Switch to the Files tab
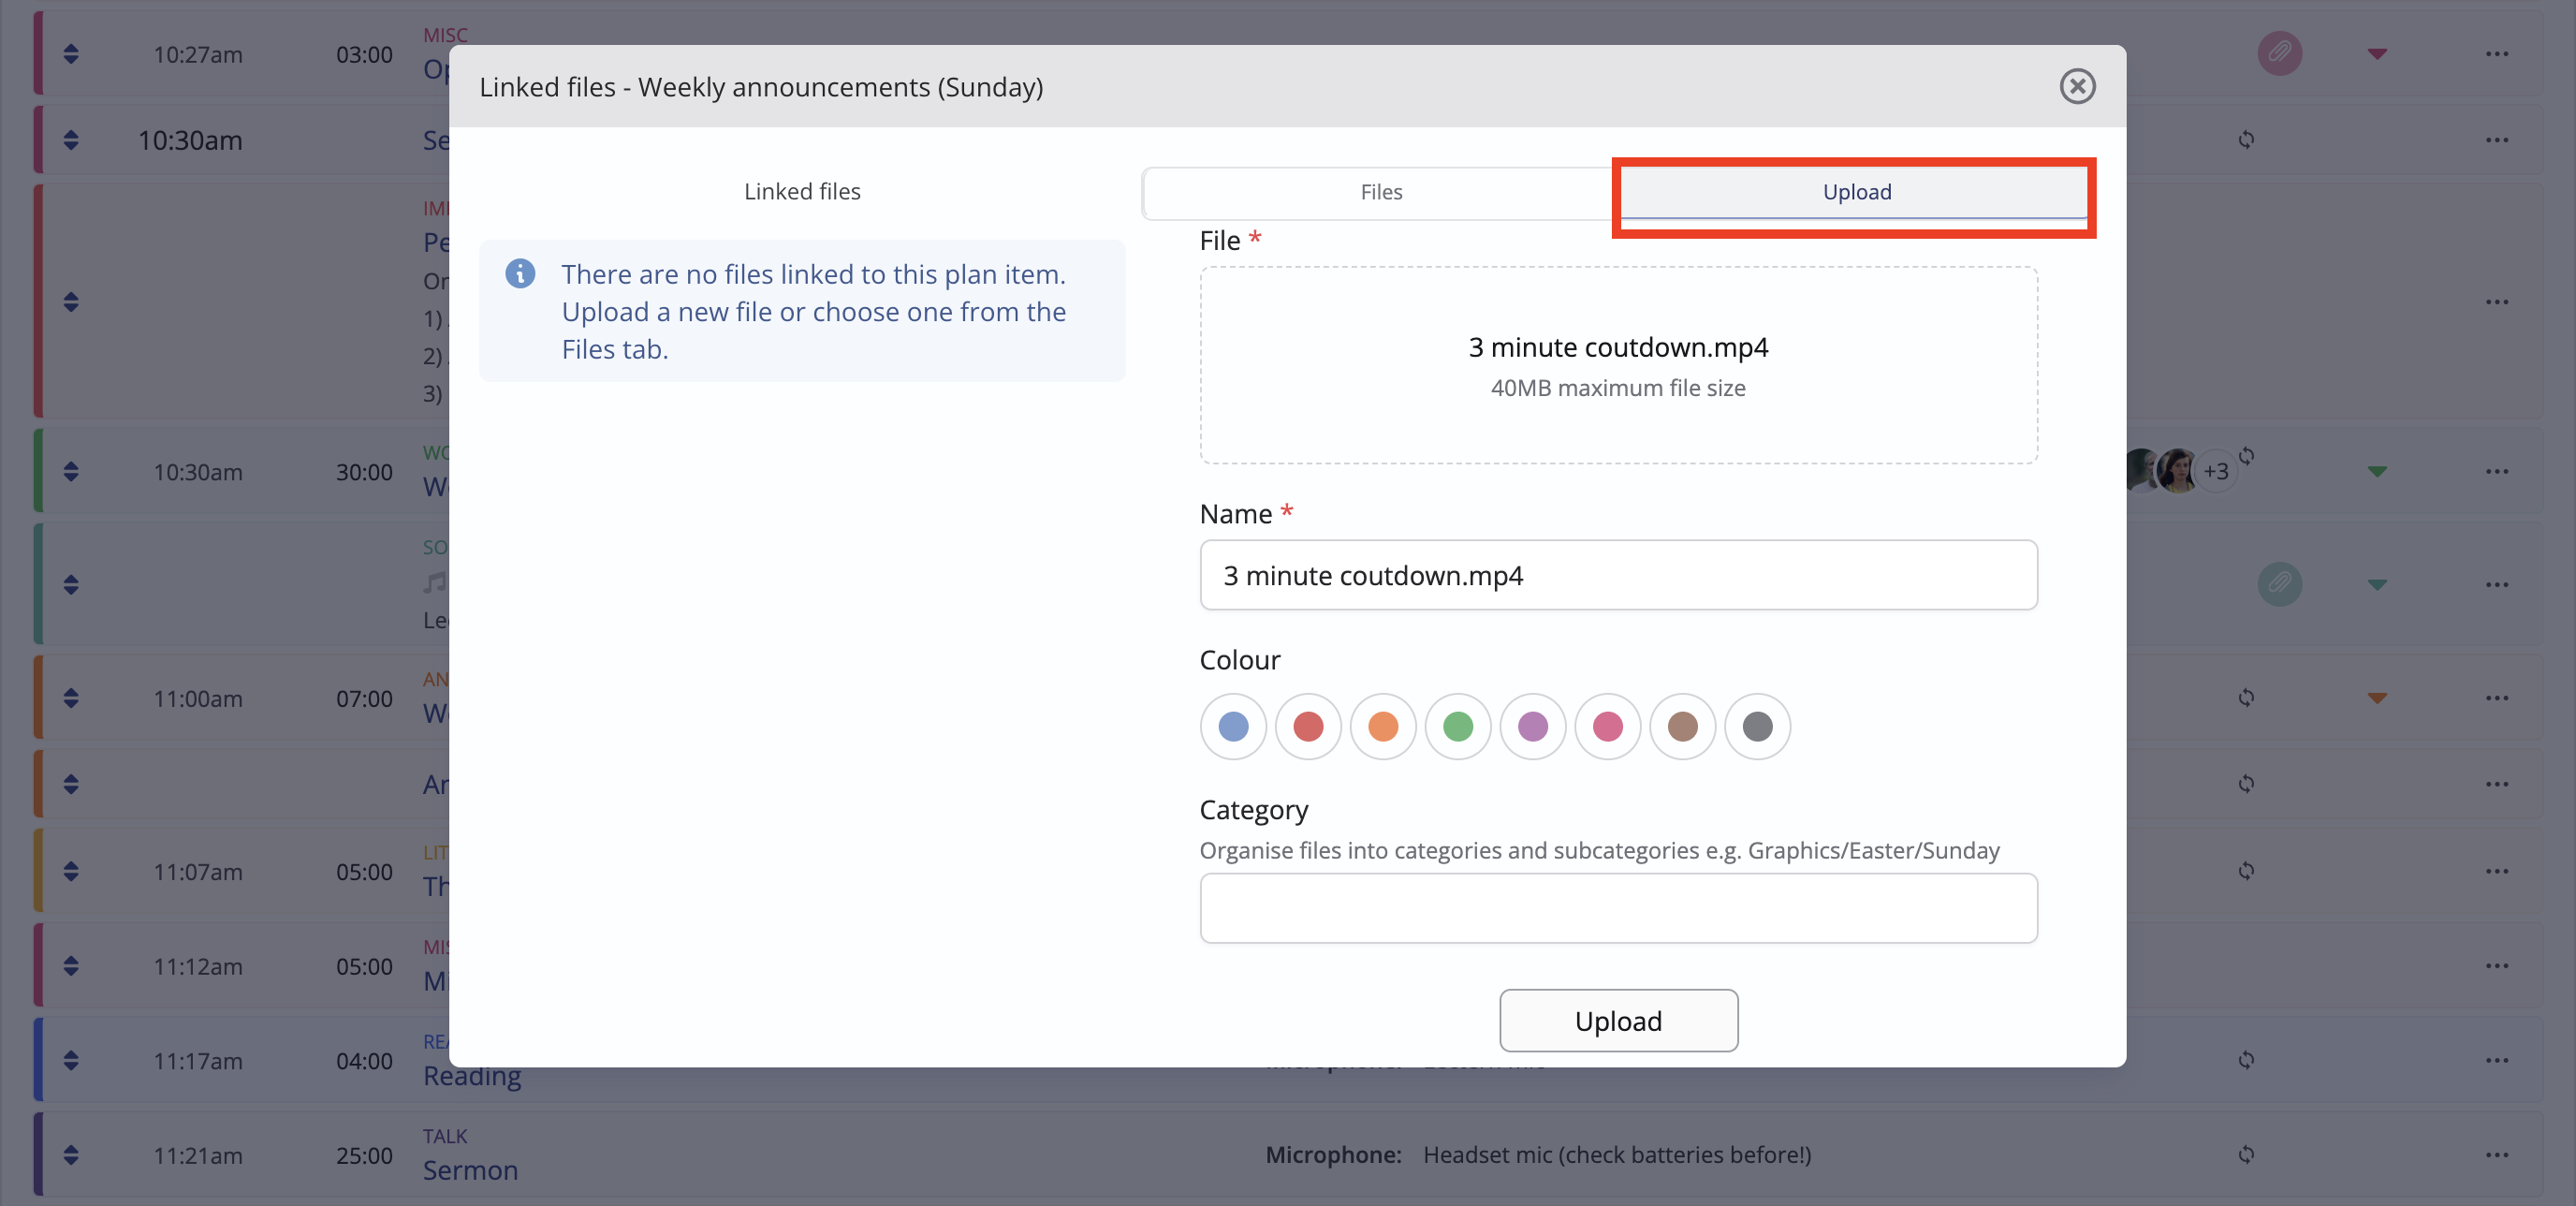This screenshot has width=2576, height=1206. (x=1381, y=192)
